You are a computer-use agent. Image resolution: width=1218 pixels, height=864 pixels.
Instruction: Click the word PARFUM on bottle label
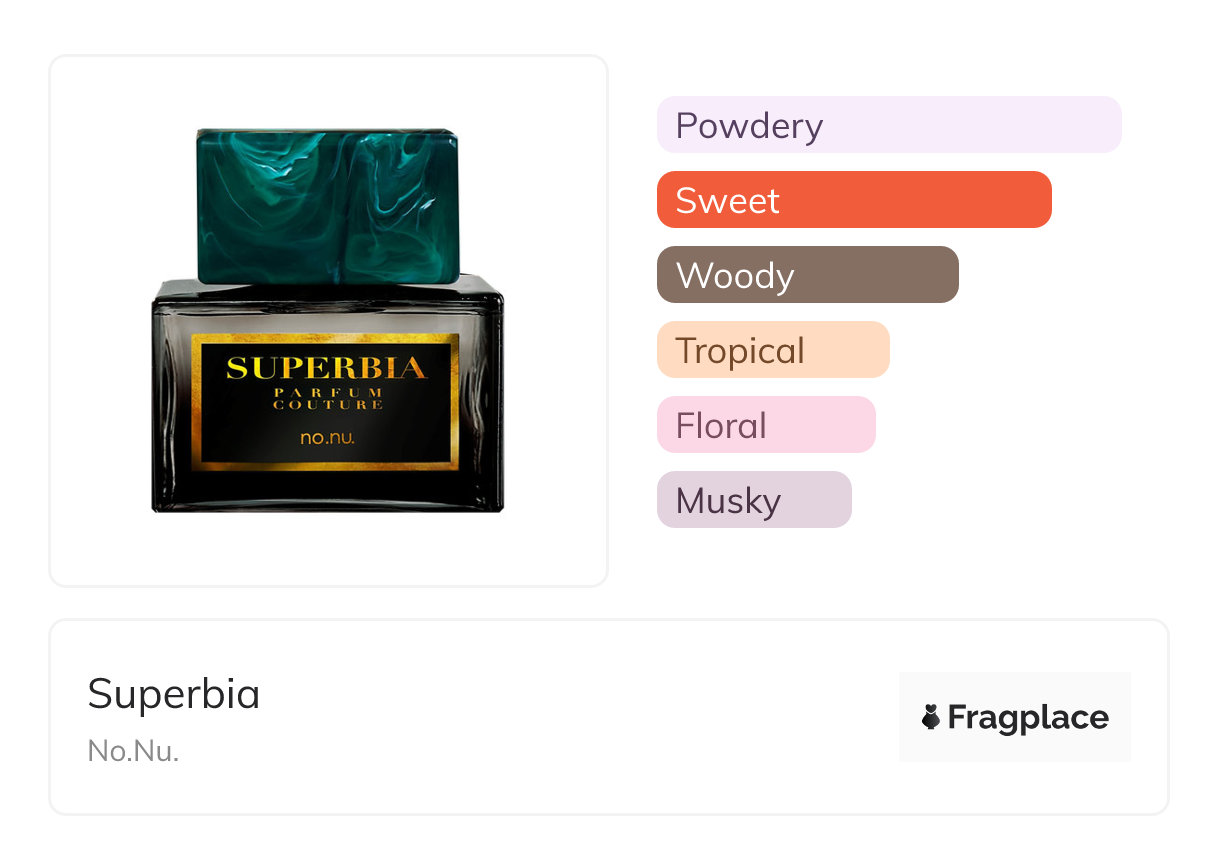coord(326,392)
